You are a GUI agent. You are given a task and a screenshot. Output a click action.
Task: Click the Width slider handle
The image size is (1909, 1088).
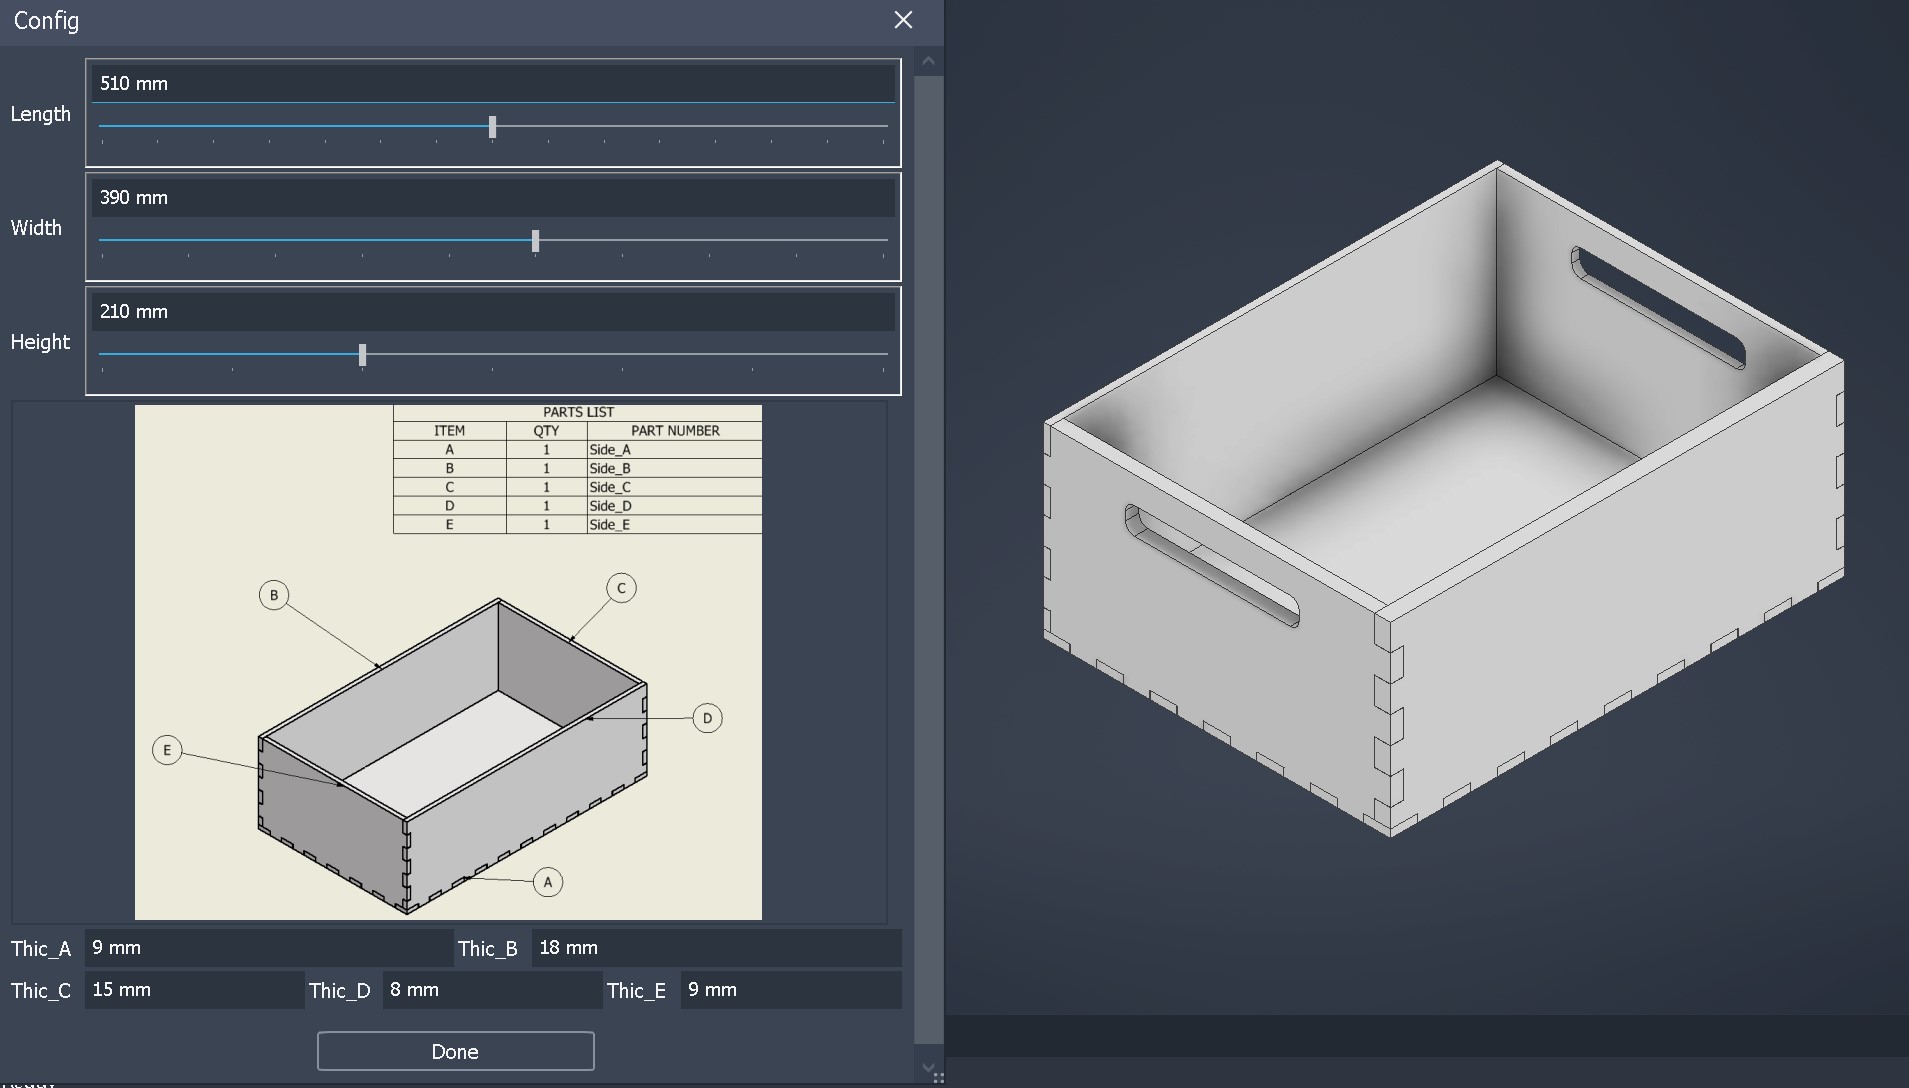click(536, 241)
